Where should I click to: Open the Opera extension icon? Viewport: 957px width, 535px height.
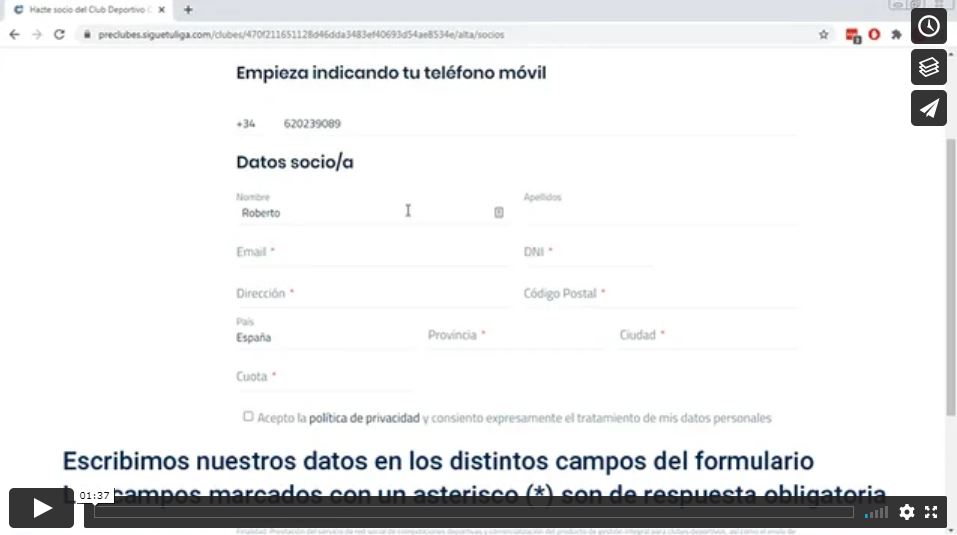[x=874, y=35]
